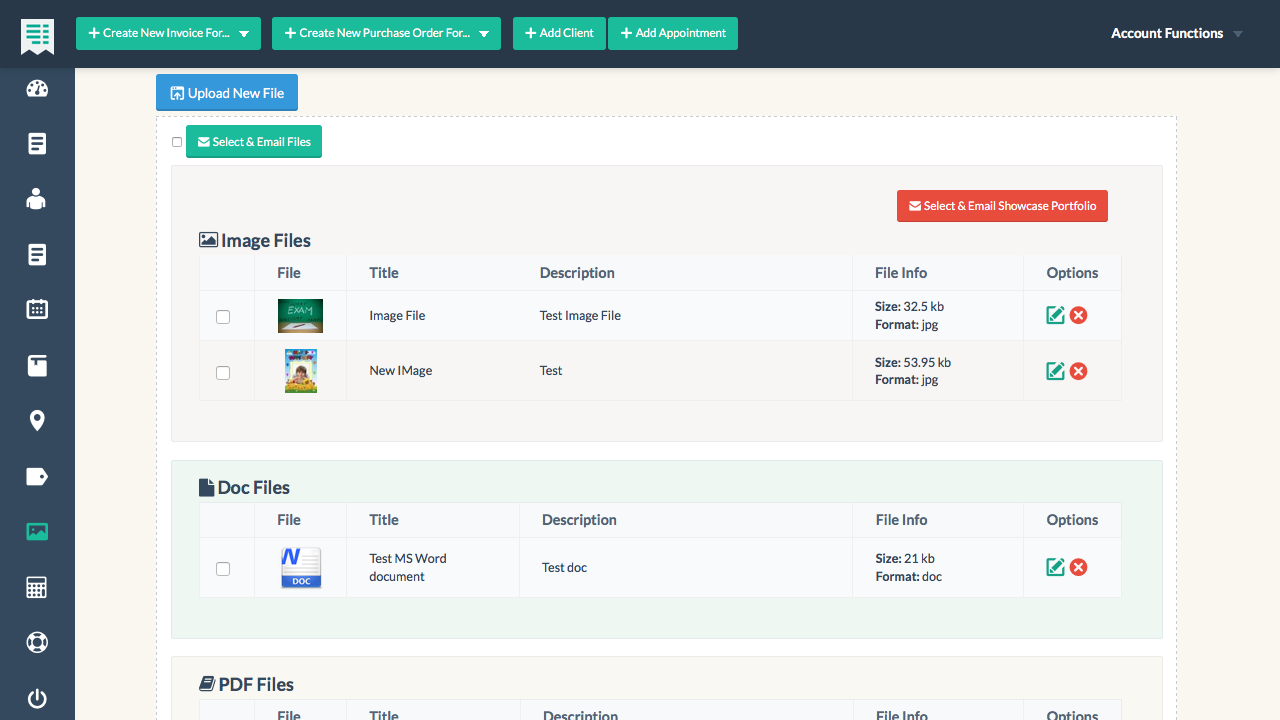Delete the New IMage file via red cross icon
1280x720 pixels.
click(1078, 370)
